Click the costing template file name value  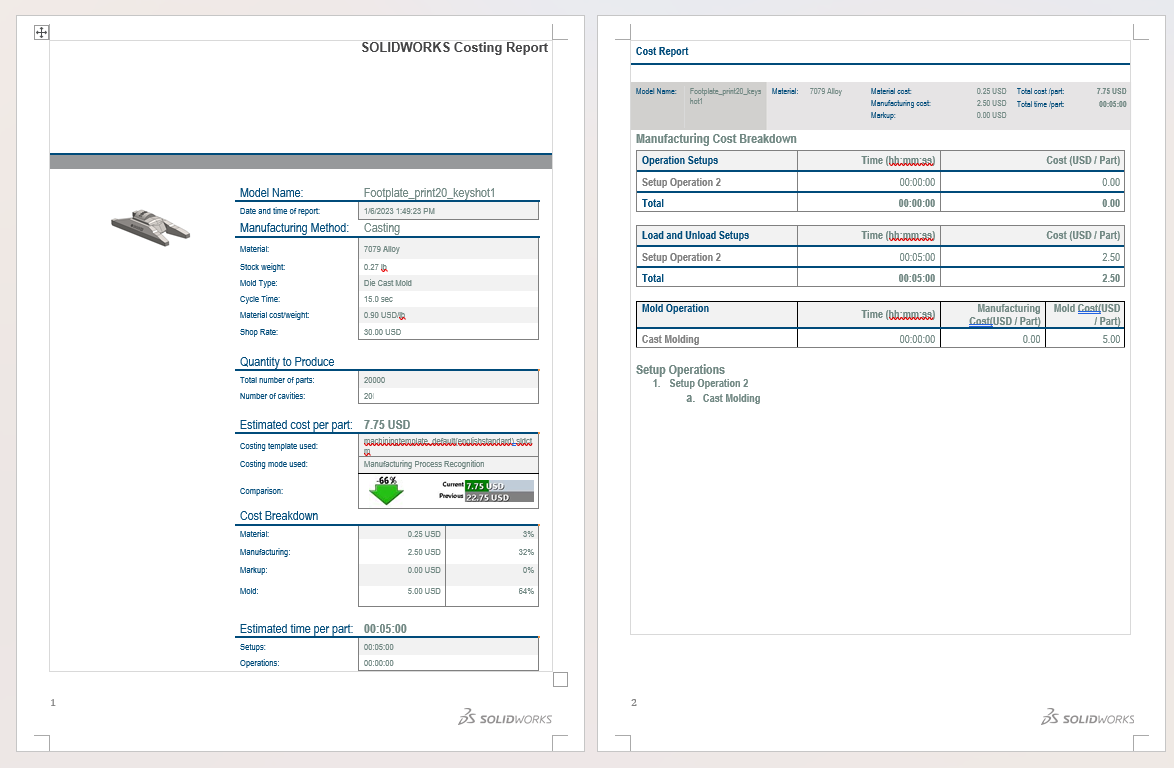448,446
